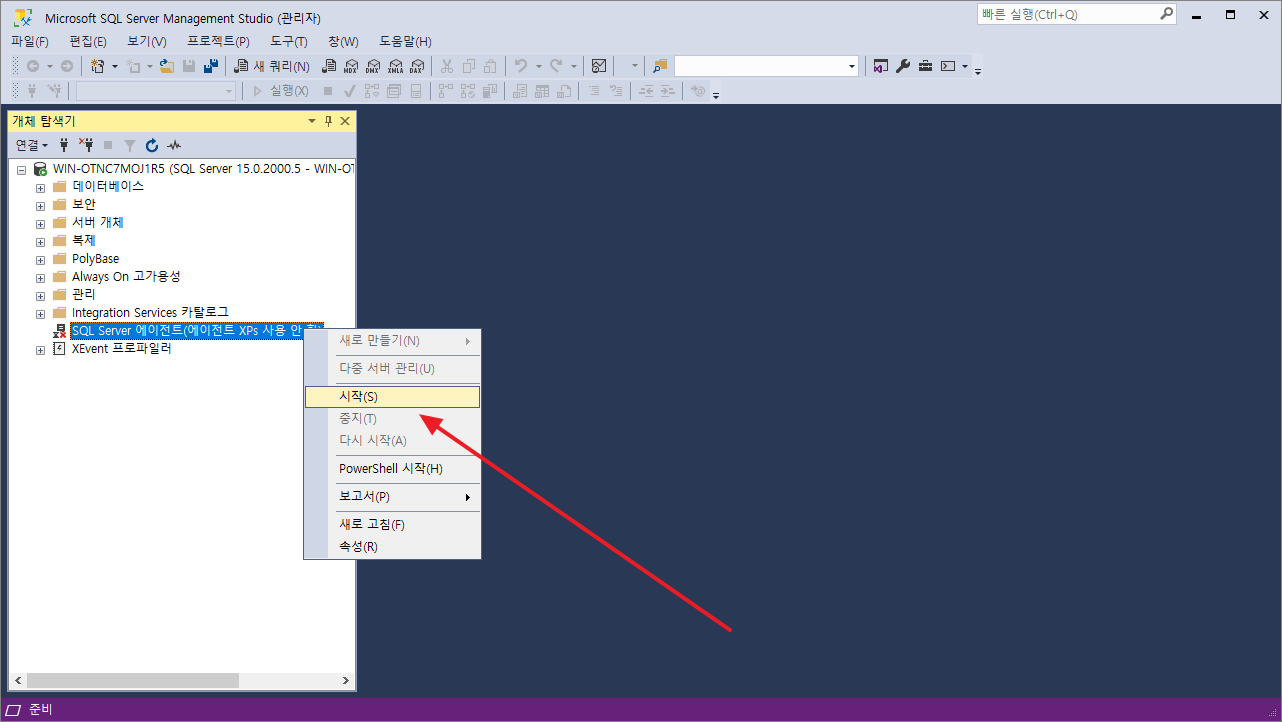Close the 개체 탐색기 panel
Screen dimensions: 1282x722
click(345, 121)
